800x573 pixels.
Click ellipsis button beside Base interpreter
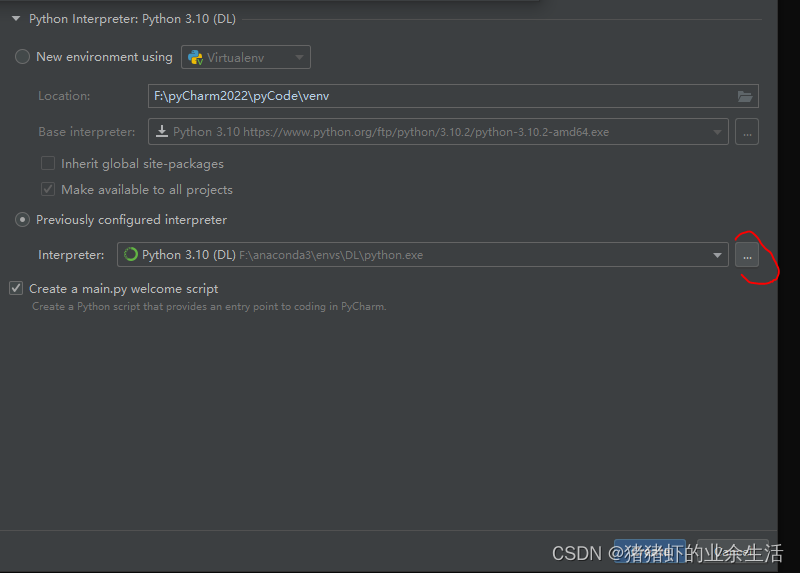point(747,132)
